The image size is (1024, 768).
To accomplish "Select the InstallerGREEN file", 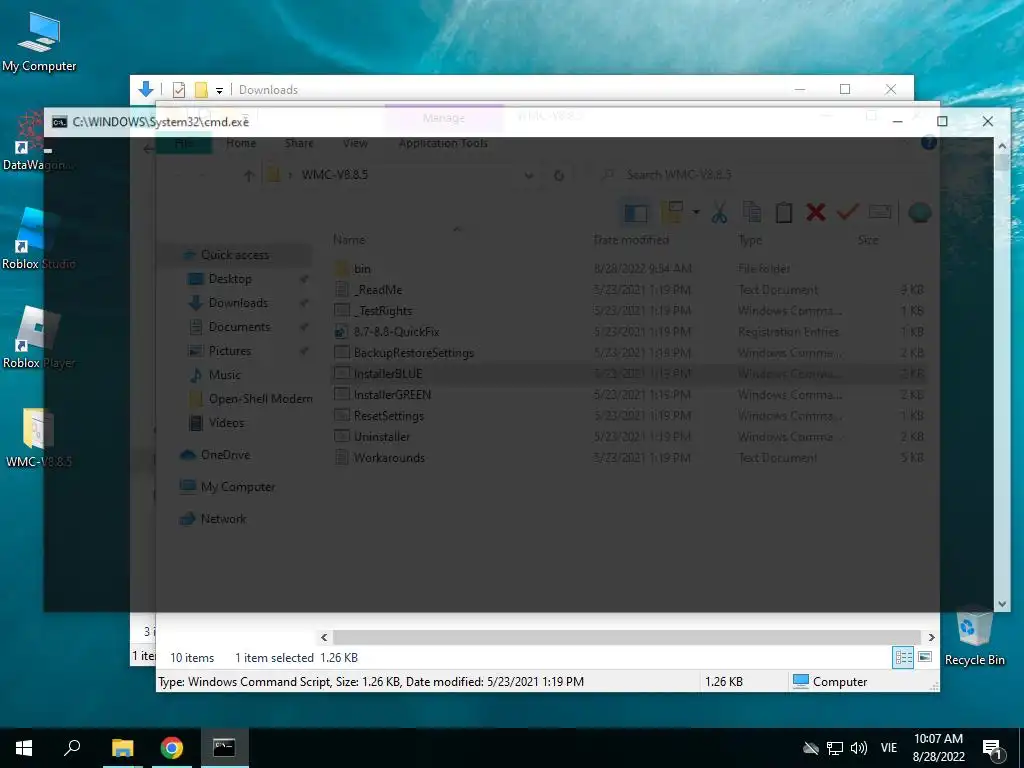I will [629, 394].
